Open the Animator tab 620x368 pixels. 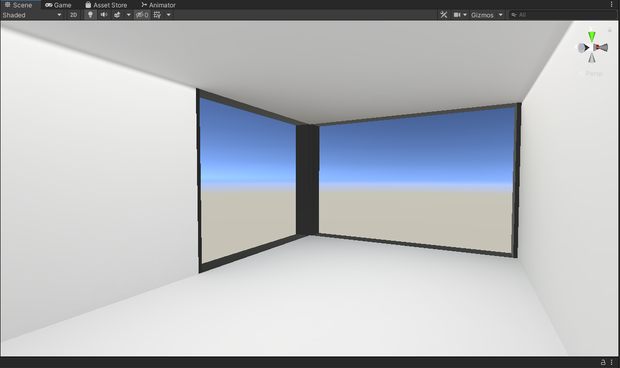[158, 5]
